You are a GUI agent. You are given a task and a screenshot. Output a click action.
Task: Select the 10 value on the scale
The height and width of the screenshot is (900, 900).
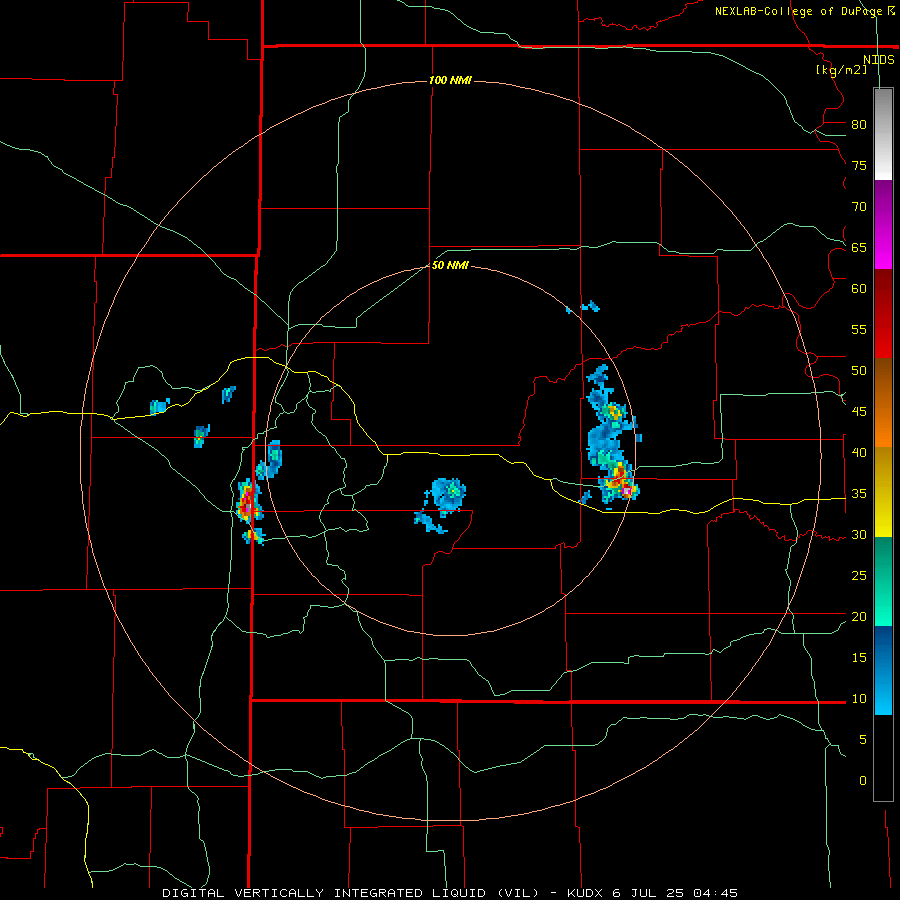pos(859,699)
